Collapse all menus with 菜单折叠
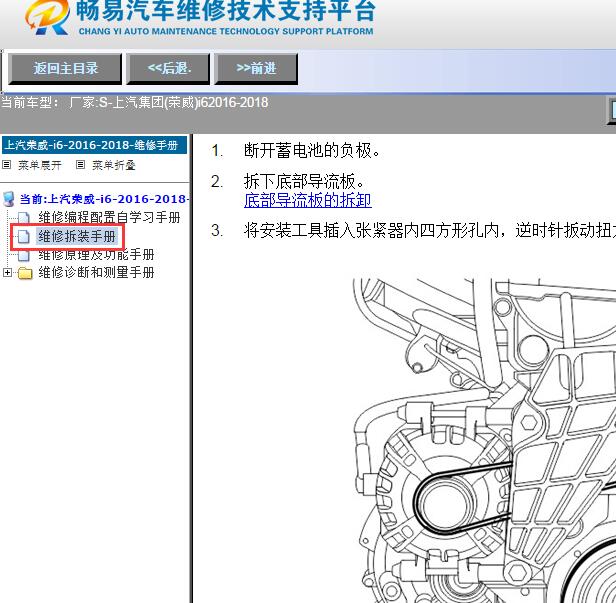The height and width of the screenshot is (603, 616). tap(114, 165)
